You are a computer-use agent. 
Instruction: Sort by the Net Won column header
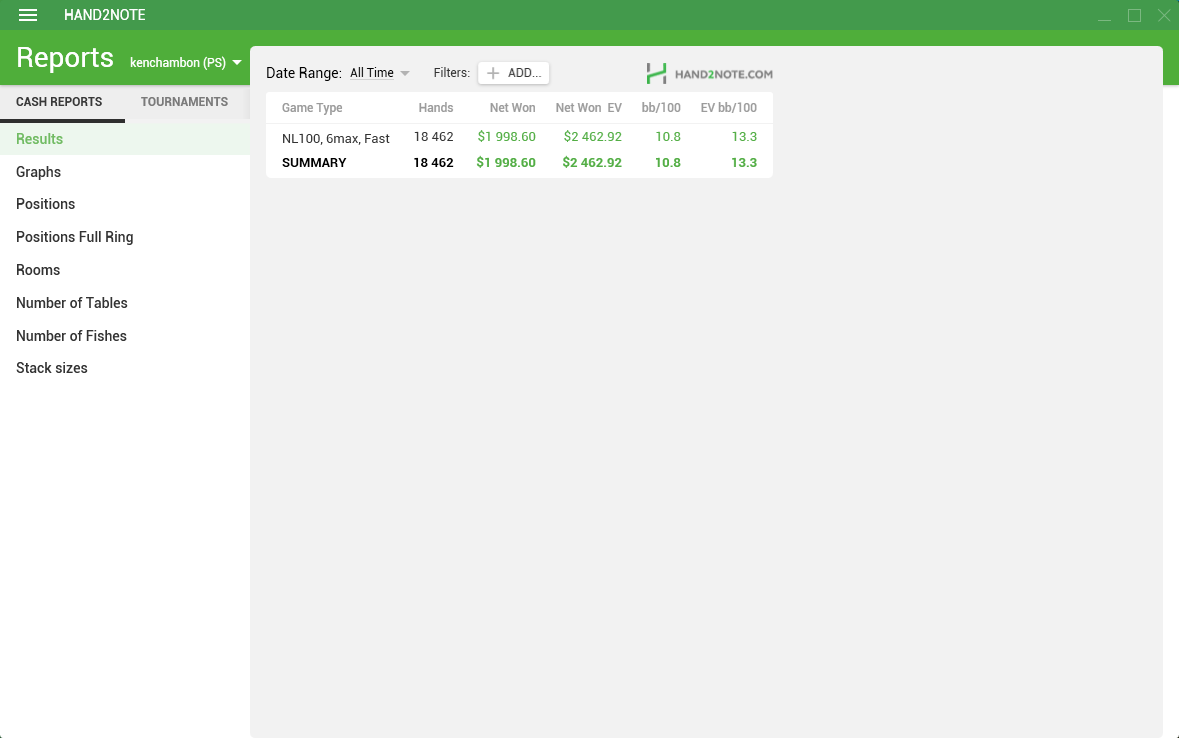[x=513, y=108]
